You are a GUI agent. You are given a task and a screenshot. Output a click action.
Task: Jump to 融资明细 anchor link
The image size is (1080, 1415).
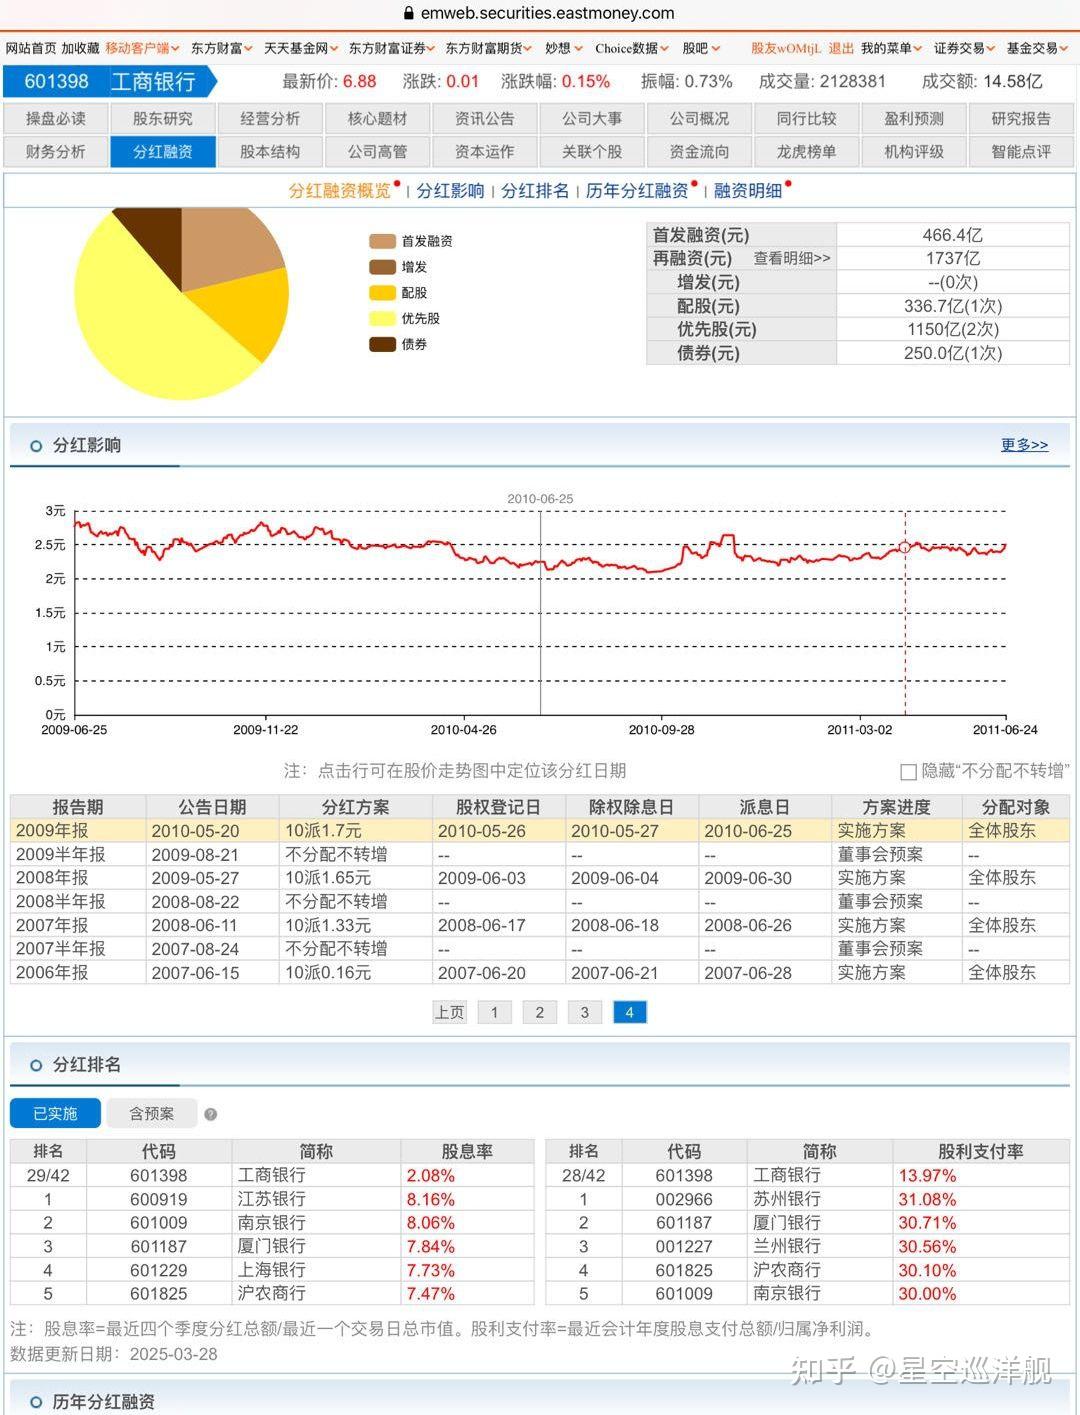click(748, 191)
